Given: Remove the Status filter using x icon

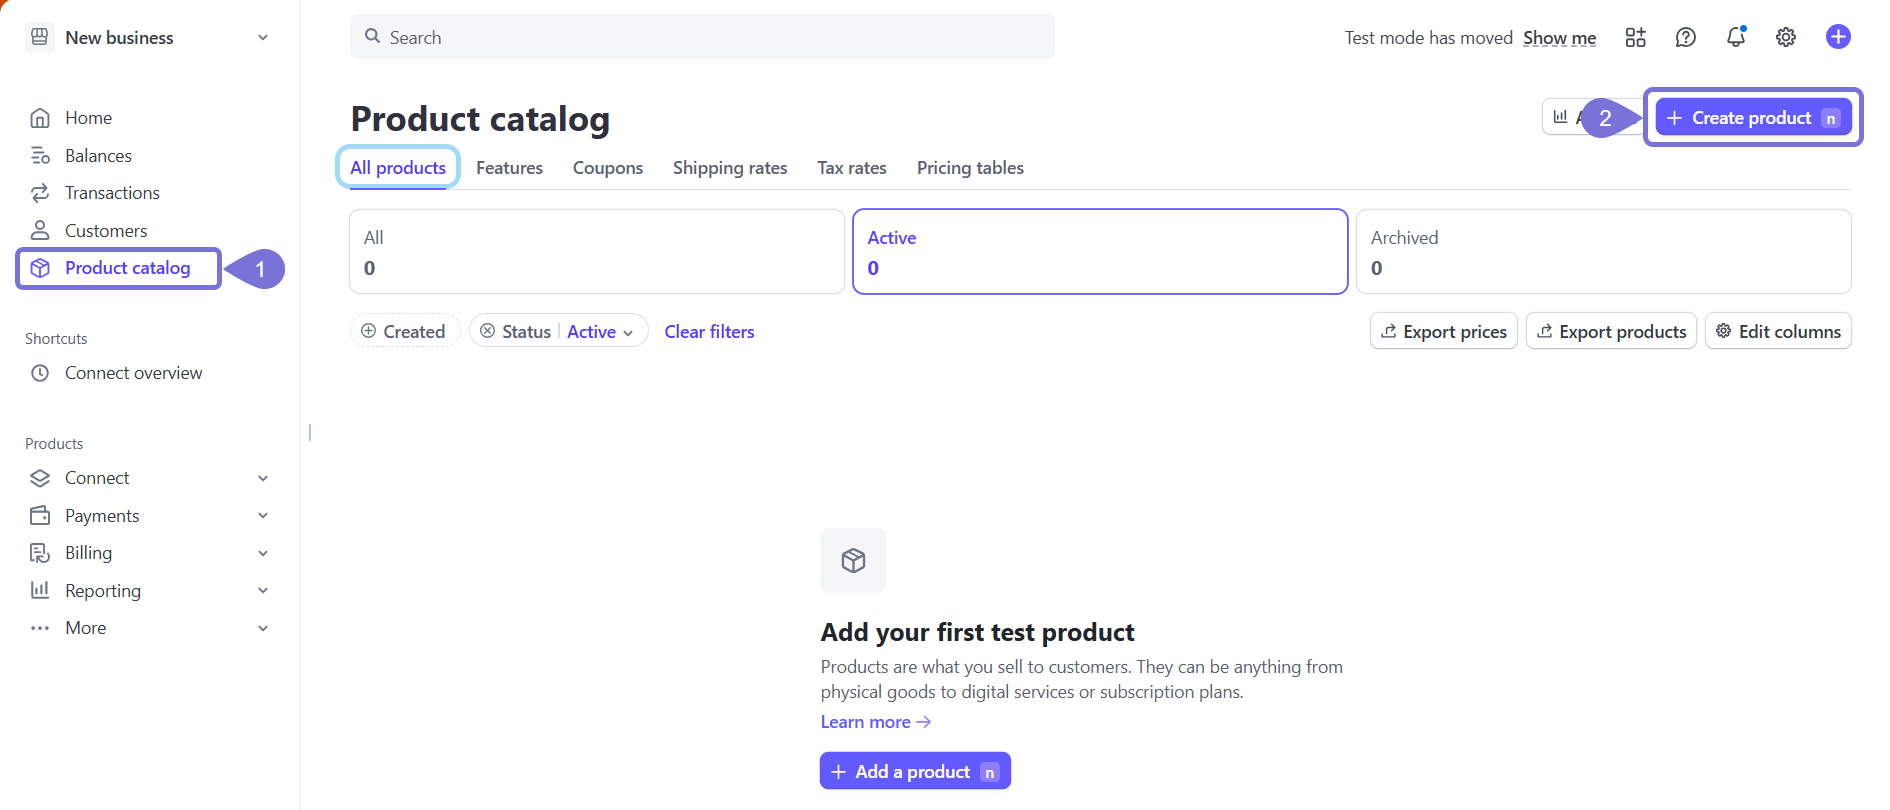Looking at the screenshot, I should (487, 331).
